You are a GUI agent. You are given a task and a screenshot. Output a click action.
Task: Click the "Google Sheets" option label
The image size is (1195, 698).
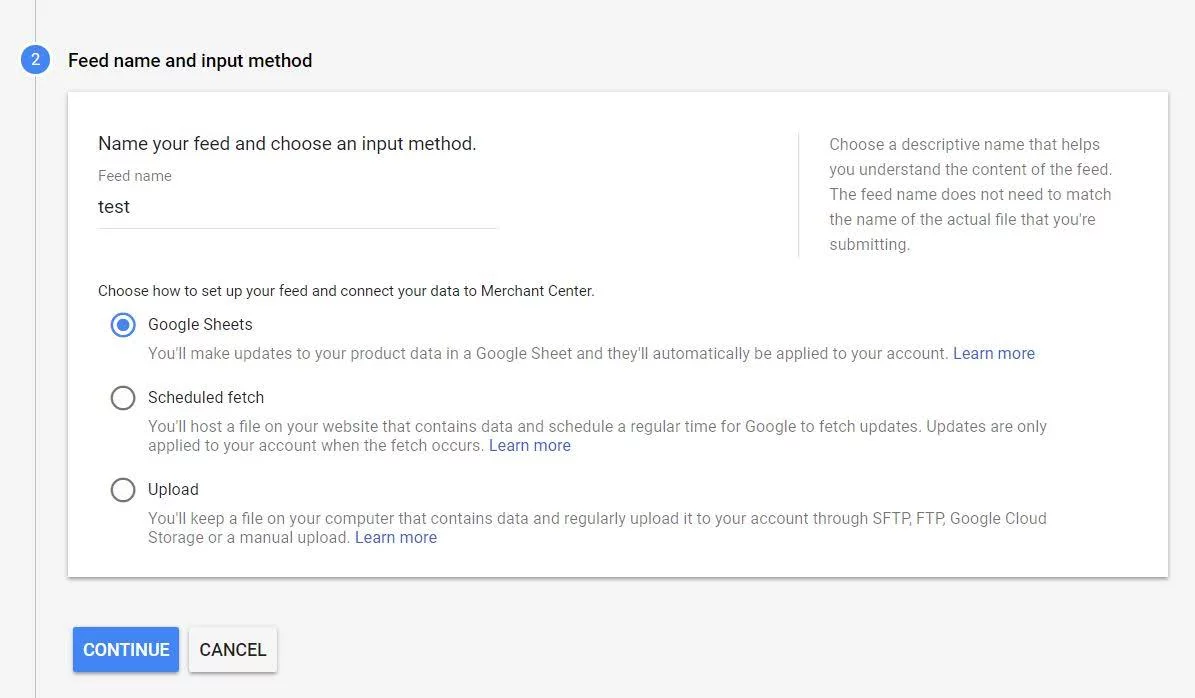click(x=200, y=324)
